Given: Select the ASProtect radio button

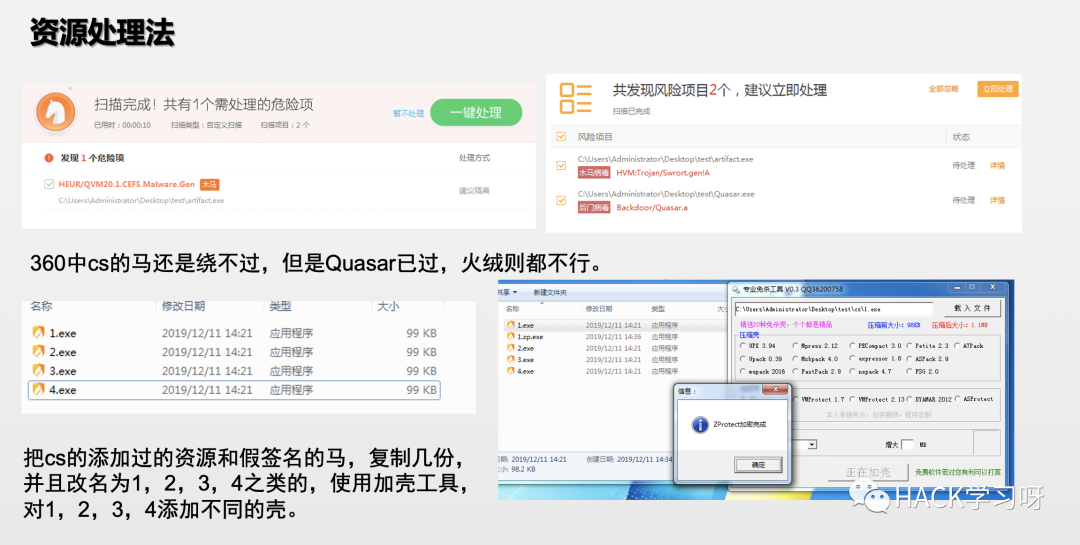Looking at the screenshot, I should click(957, 398).
